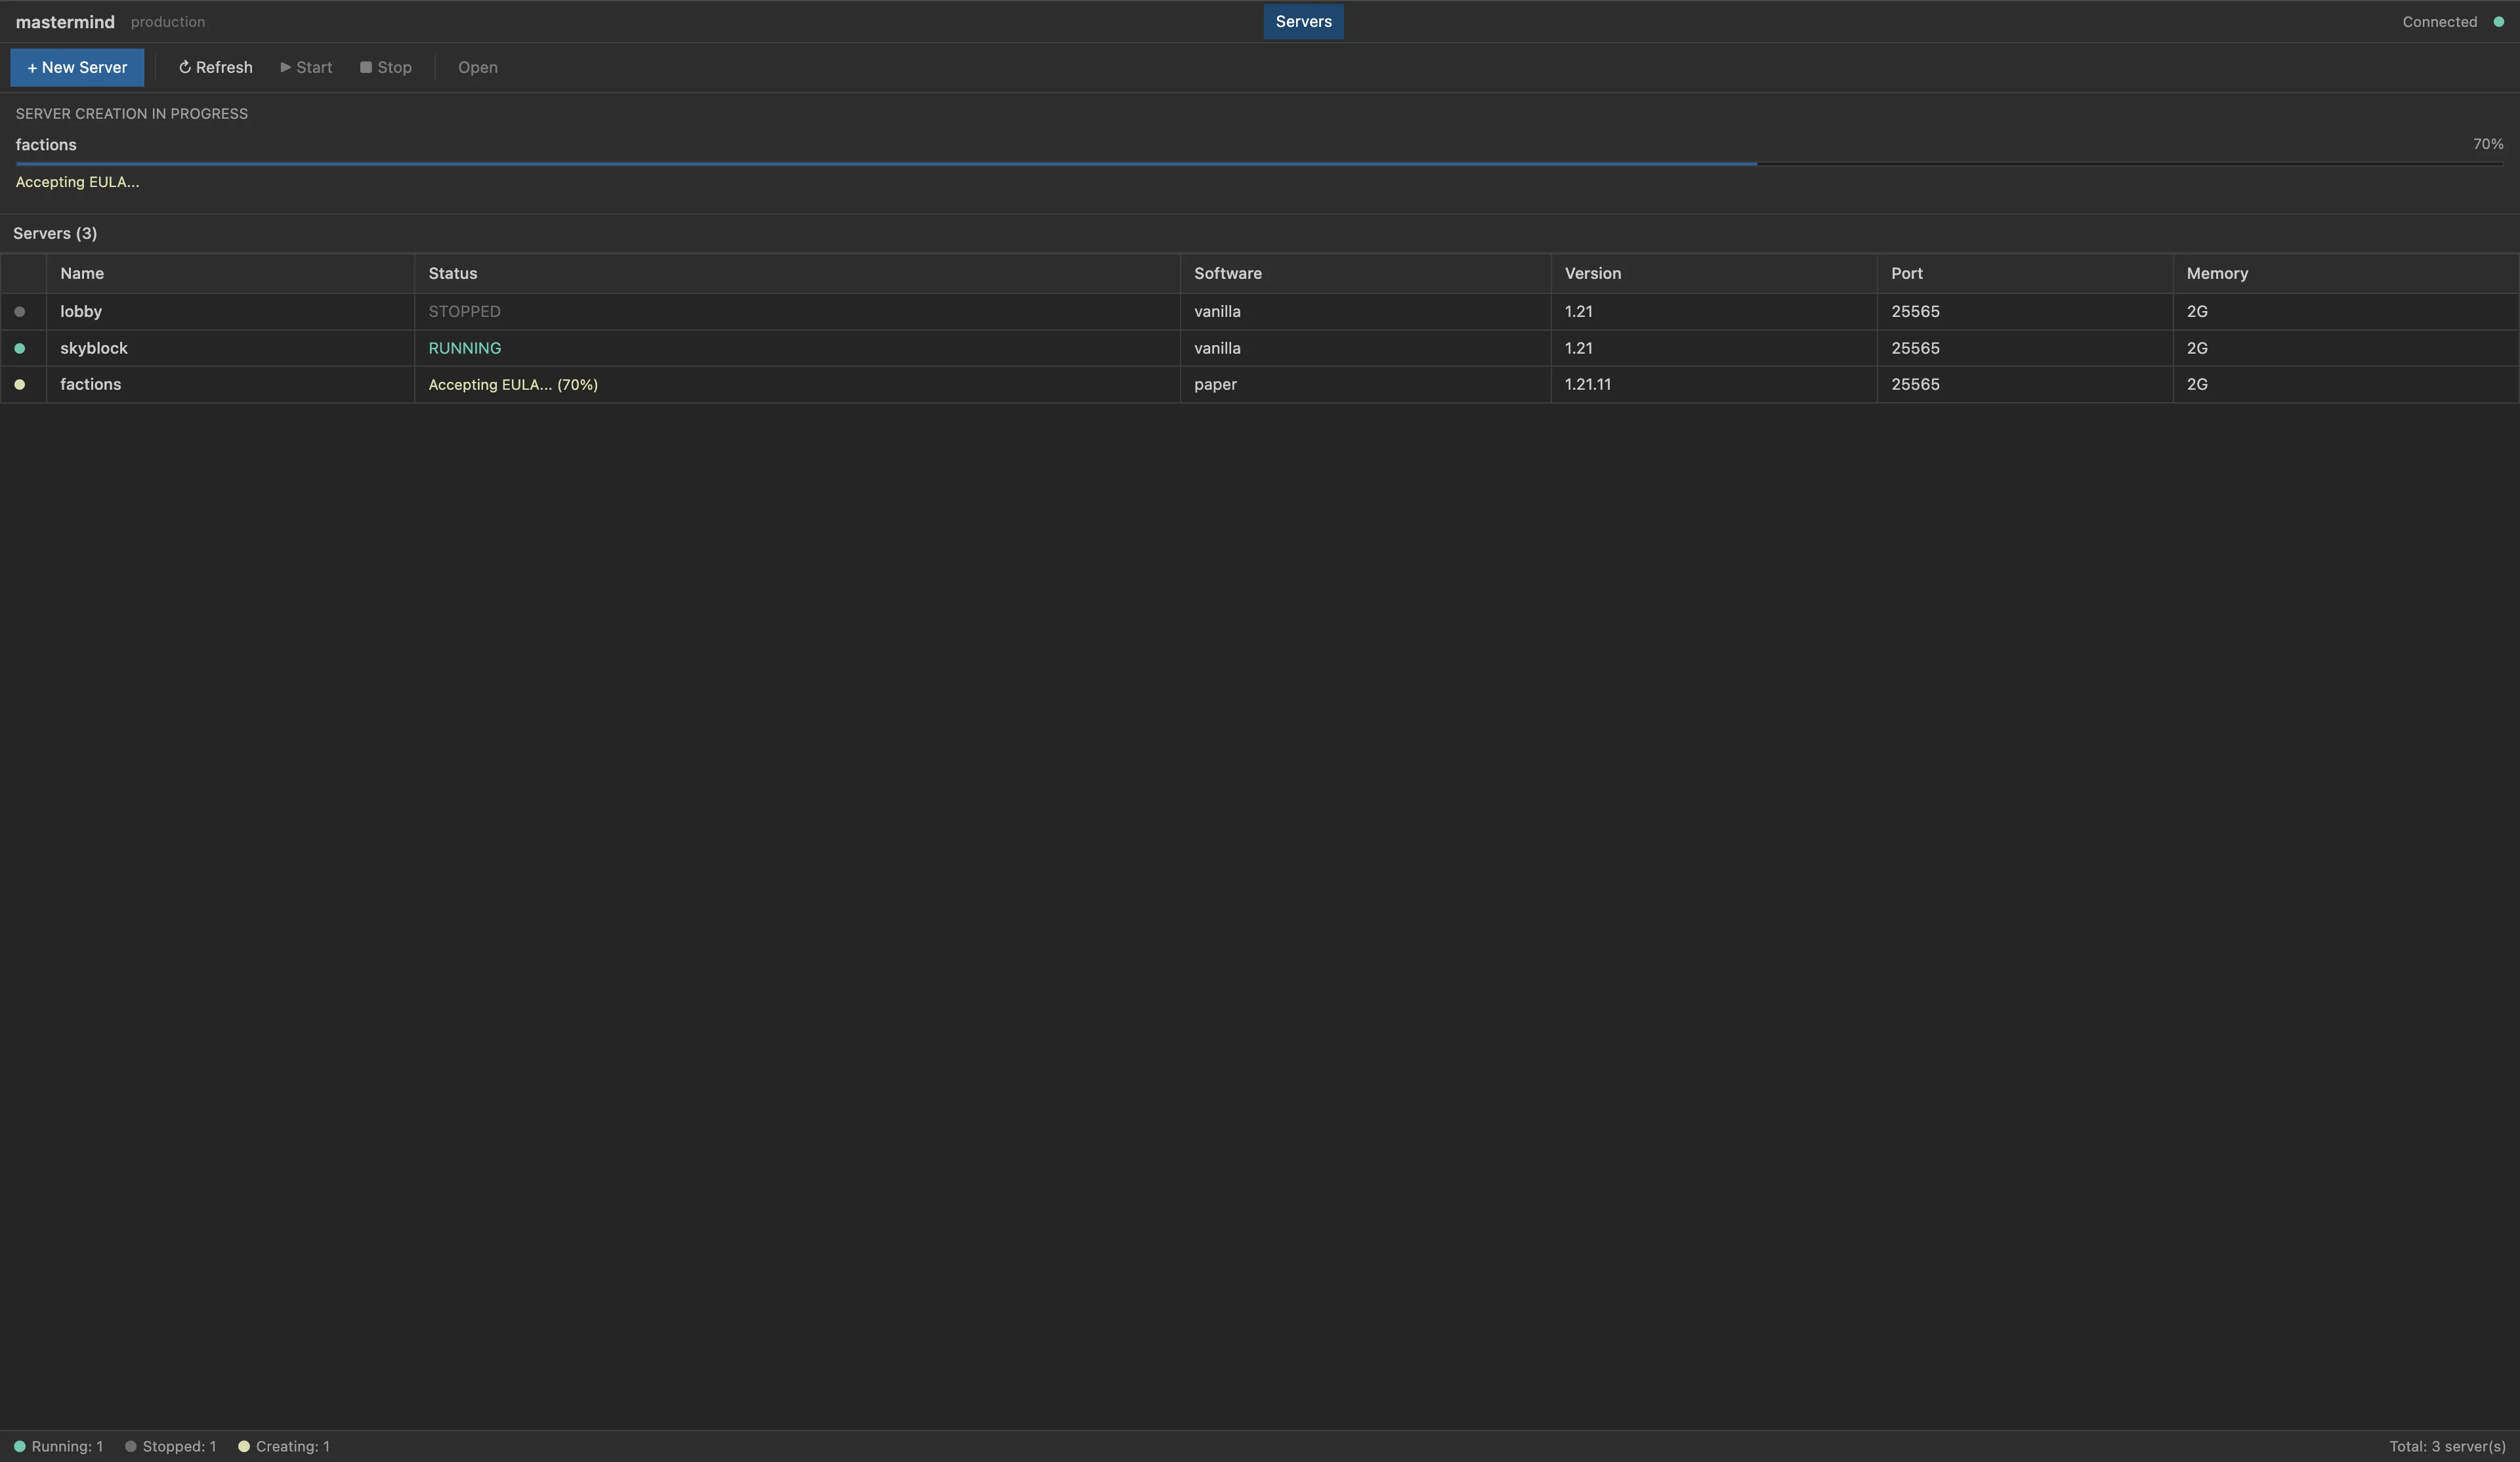This screenshot has height=1462, width=2520.
Task: Click the Version column header
Action: (1714, 273)
